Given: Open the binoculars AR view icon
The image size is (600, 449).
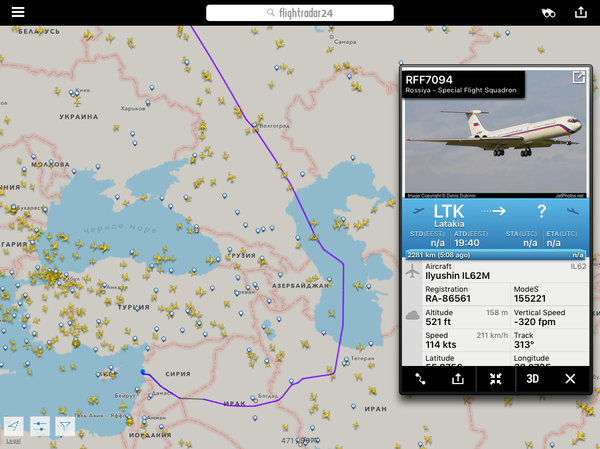Looking at the screenshot, I should 548,13.
